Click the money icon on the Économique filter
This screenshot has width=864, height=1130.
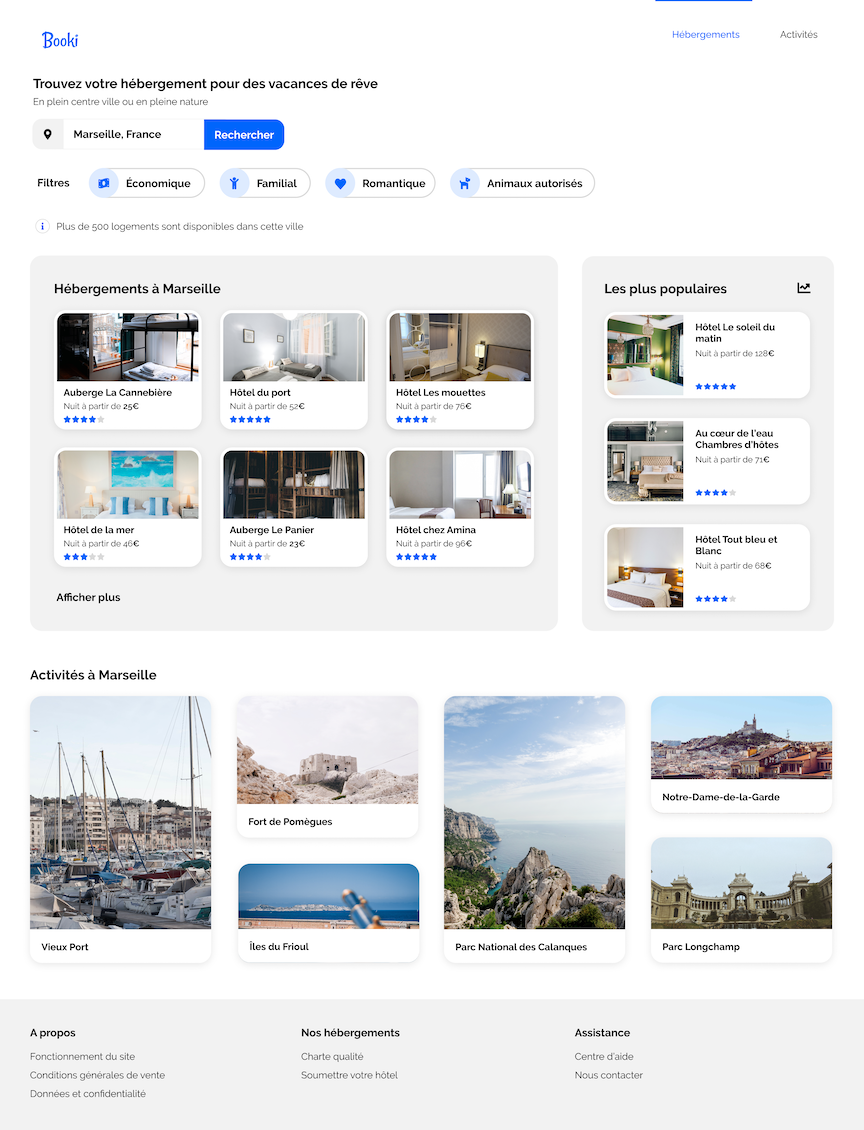point(104,183)
